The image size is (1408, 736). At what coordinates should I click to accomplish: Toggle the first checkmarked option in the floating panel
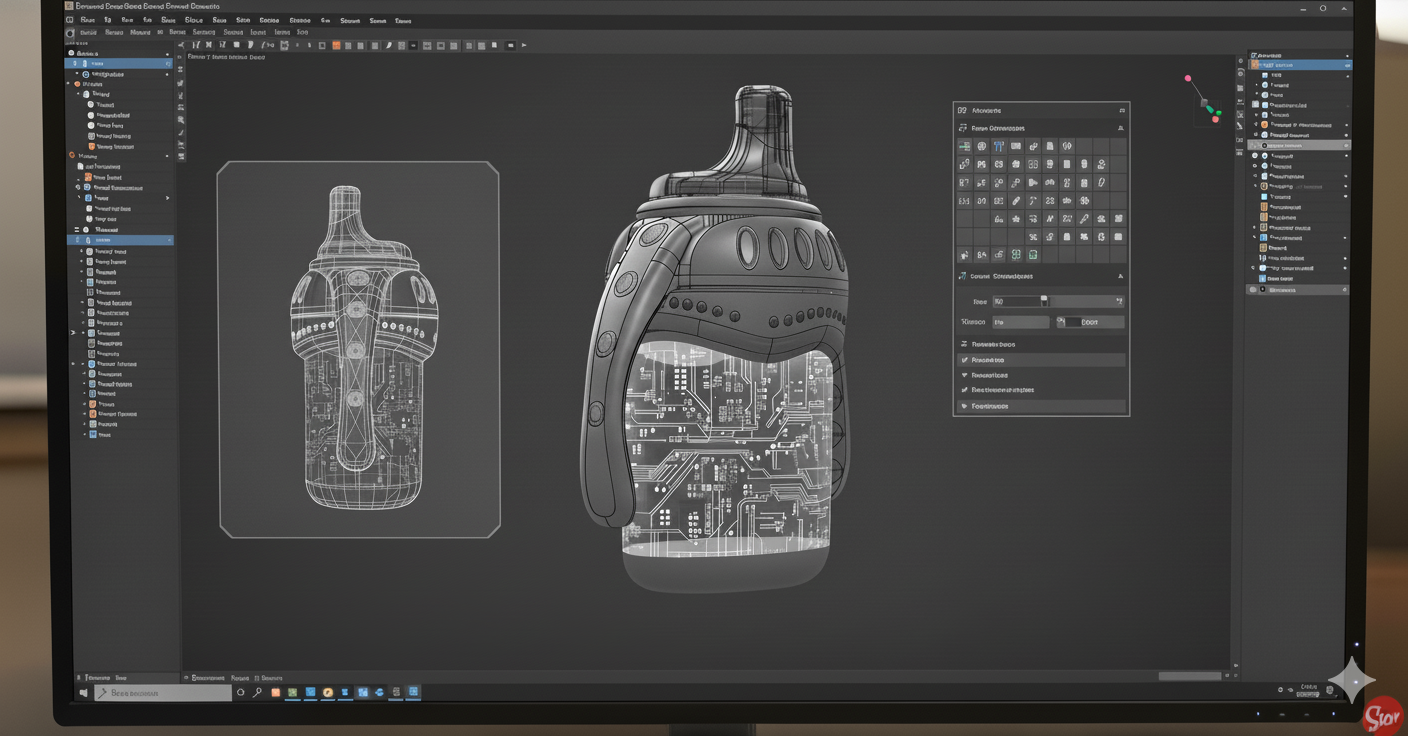pyautogui.click(x=964, y=360)
